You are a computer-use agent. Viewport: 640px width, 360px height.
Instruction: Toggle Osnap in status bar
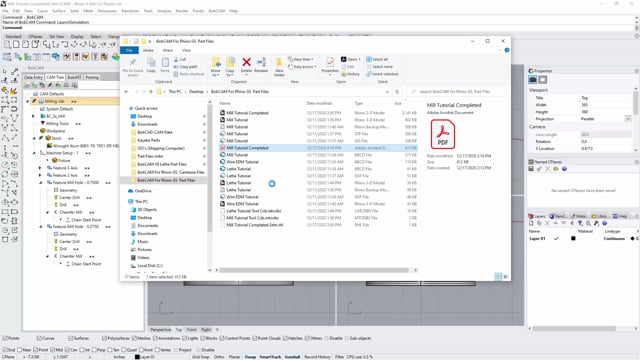(250, 357)
